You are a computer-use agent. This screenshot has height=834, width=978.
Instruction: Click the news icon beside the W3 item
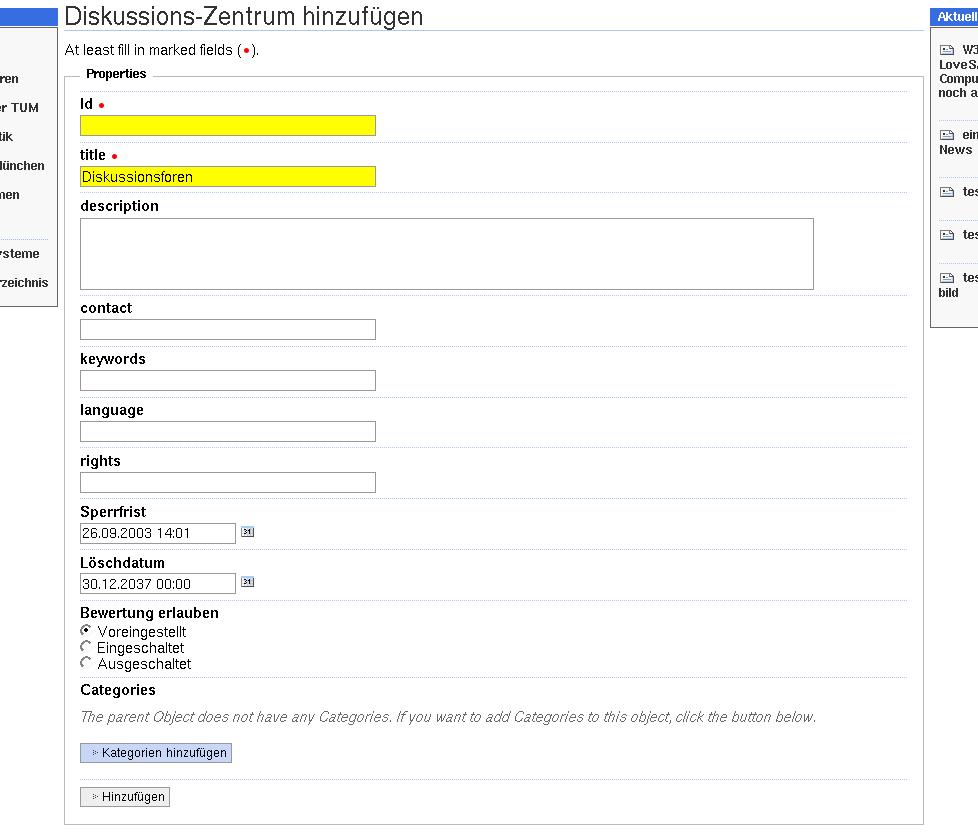click(x=947, y=50)
